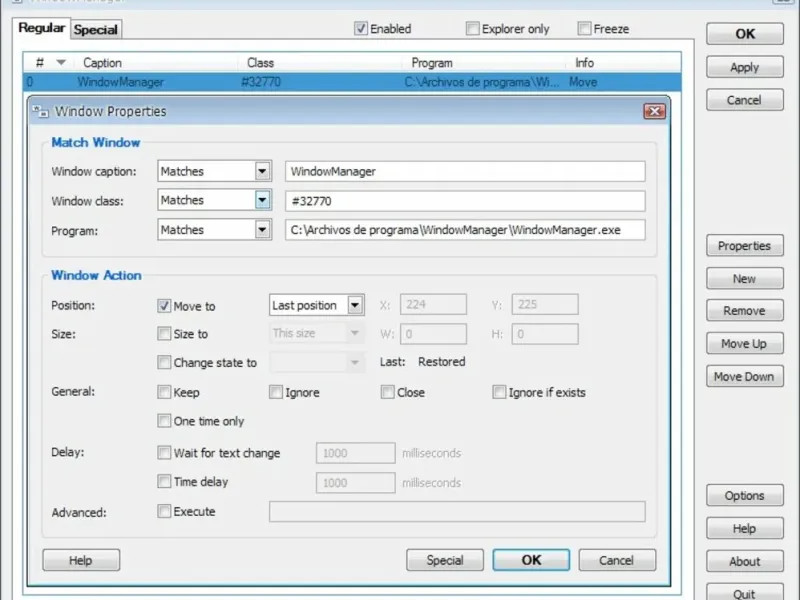Click the X position field
800x600 pixels.
tap(433, 304)
